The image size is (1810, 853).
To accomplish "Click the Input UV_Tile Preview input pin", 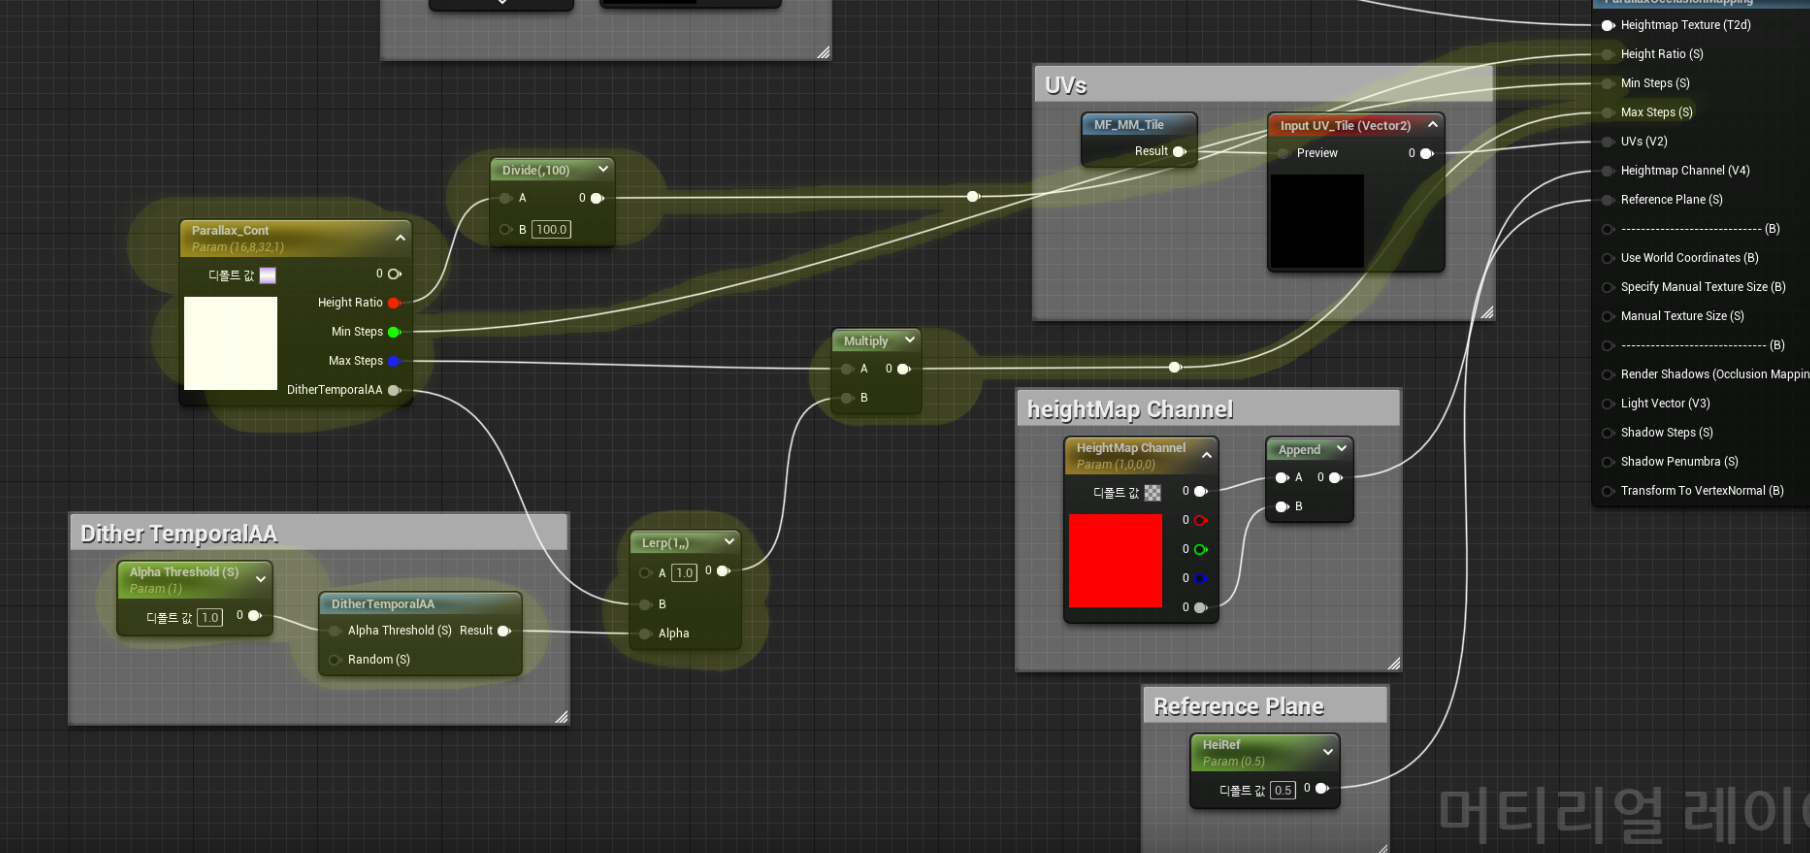I will coord(1283,153).
